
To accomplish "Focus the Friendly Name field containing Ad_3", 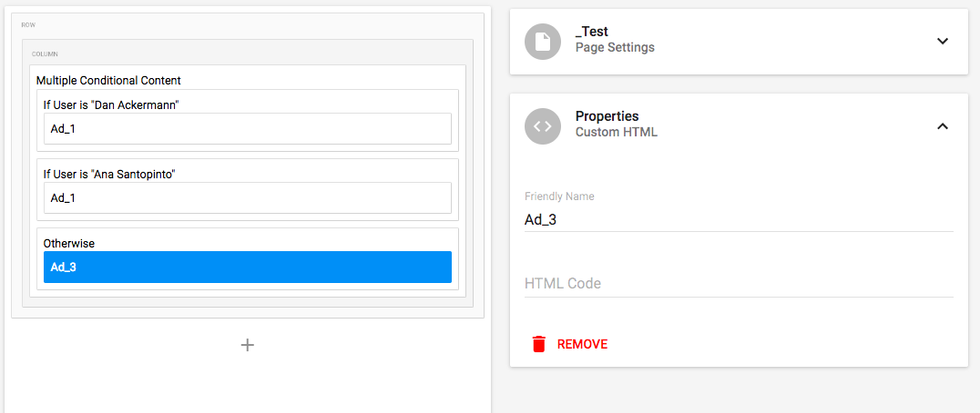I will [x=738, y=220].
